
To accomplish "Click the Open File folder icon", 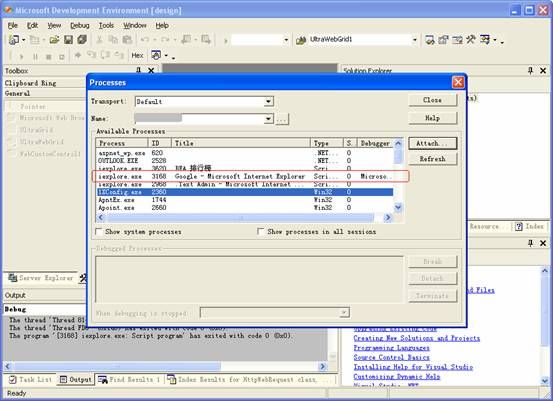I will pos(54,40).
